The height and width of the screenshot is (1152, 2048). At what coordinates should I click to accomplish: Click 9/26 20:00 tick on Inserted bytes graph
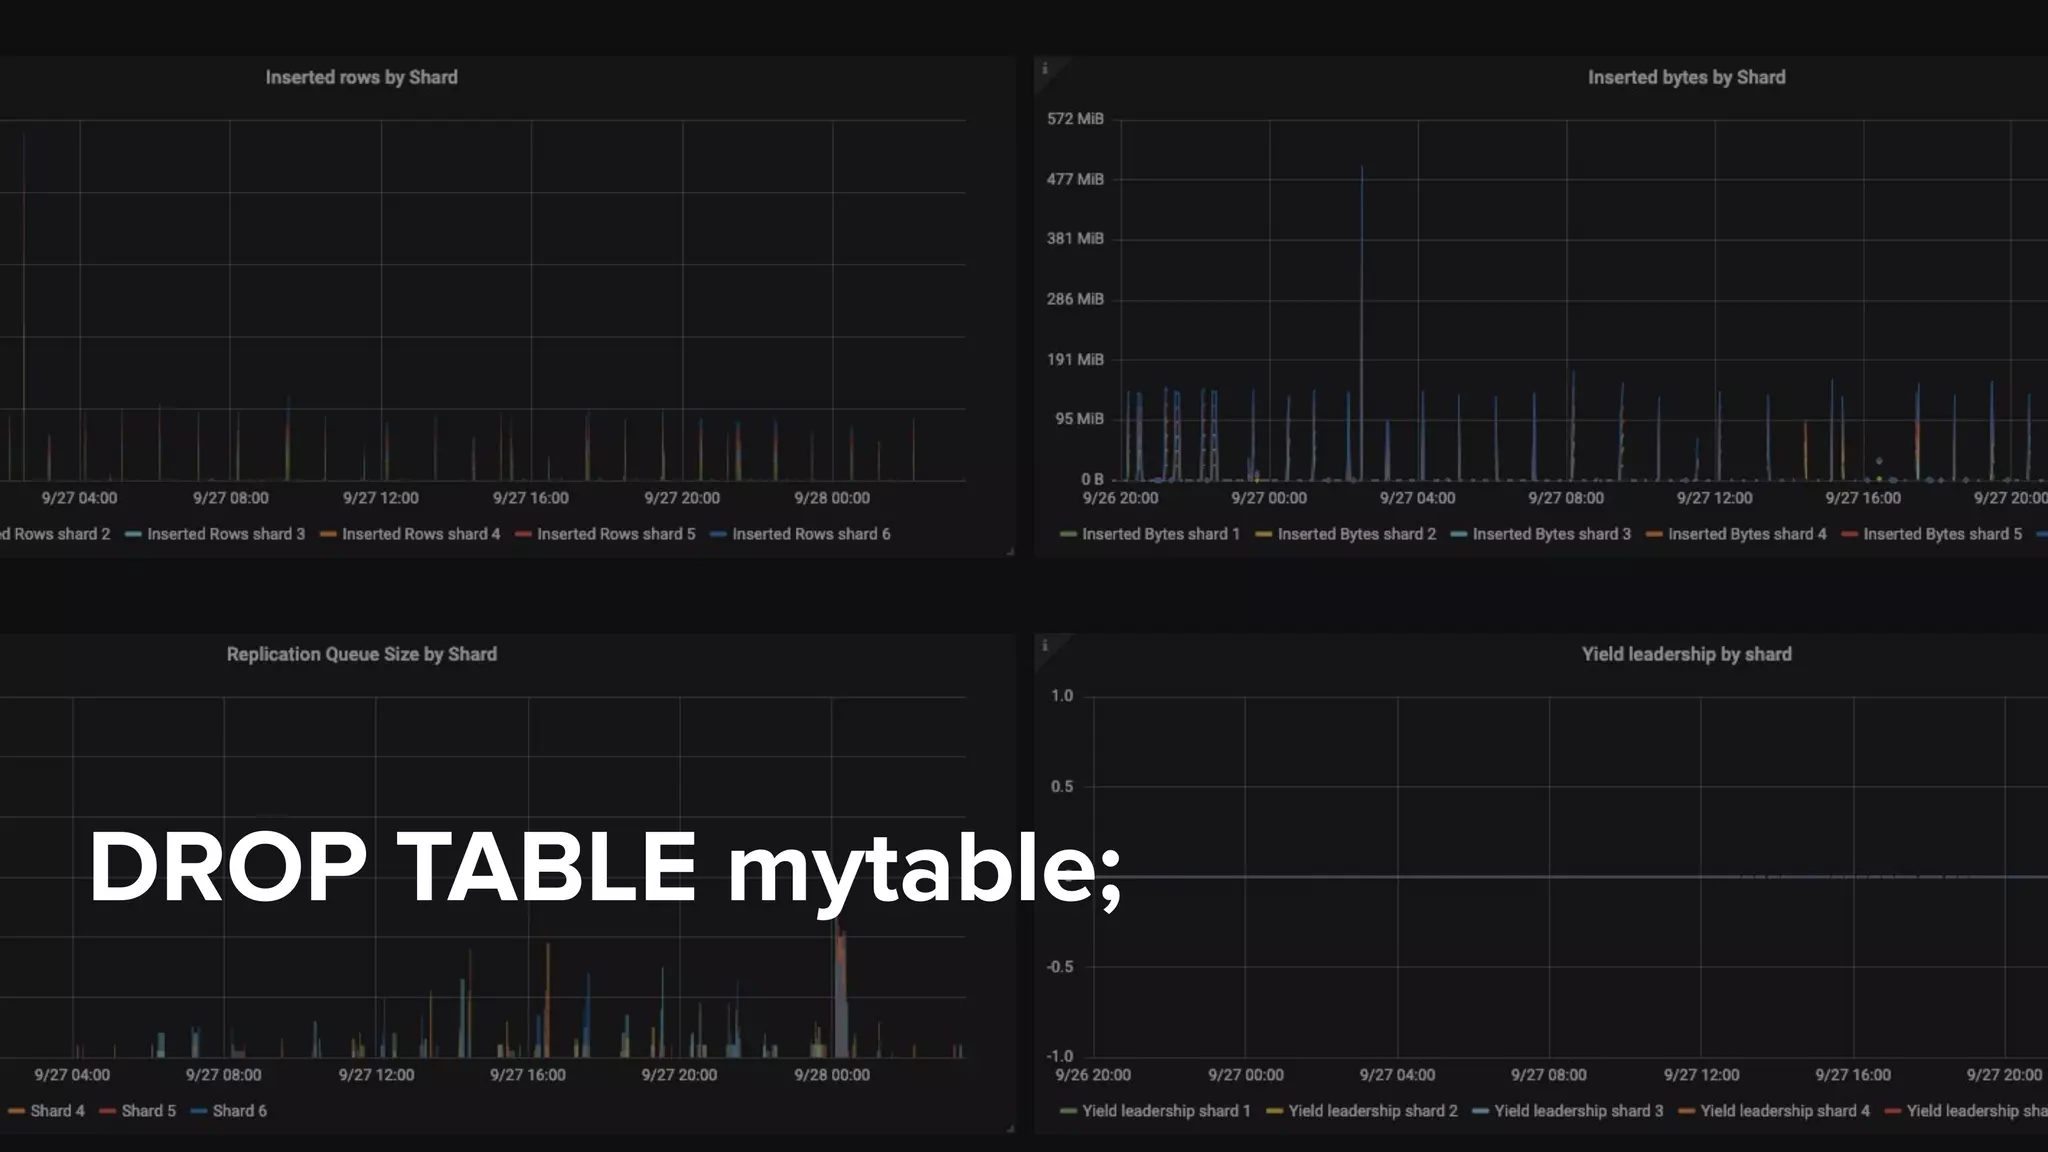click(x=1120, y=498)
